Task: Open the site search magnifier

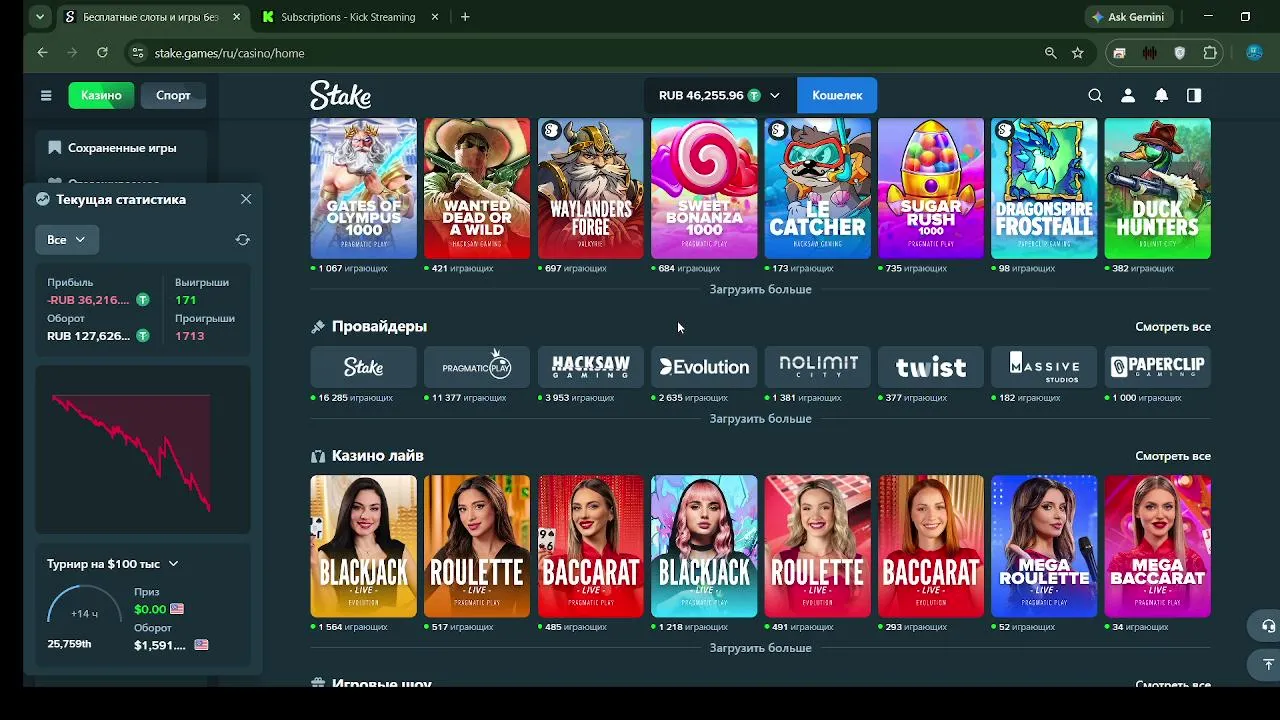Action: point(1095,96)
